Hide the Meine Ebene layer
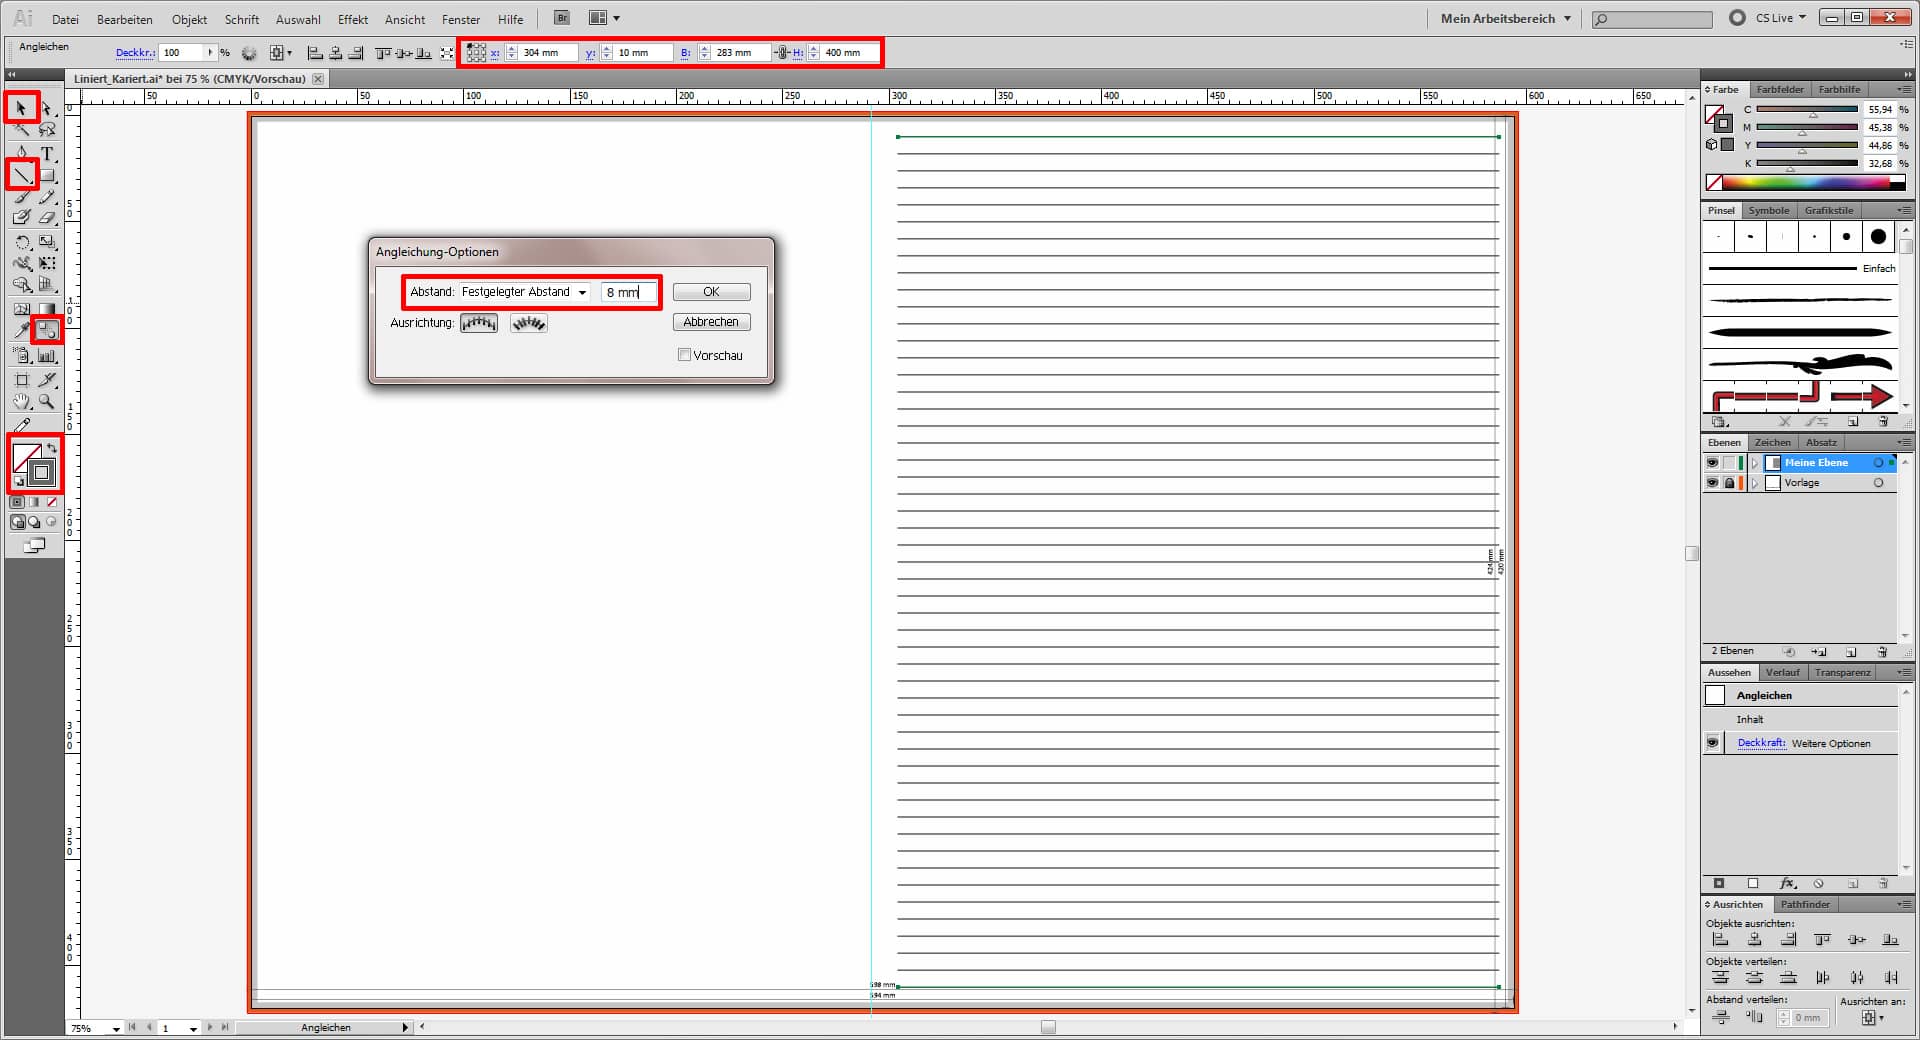The image size is (1920, 1040). [1712, 463]
